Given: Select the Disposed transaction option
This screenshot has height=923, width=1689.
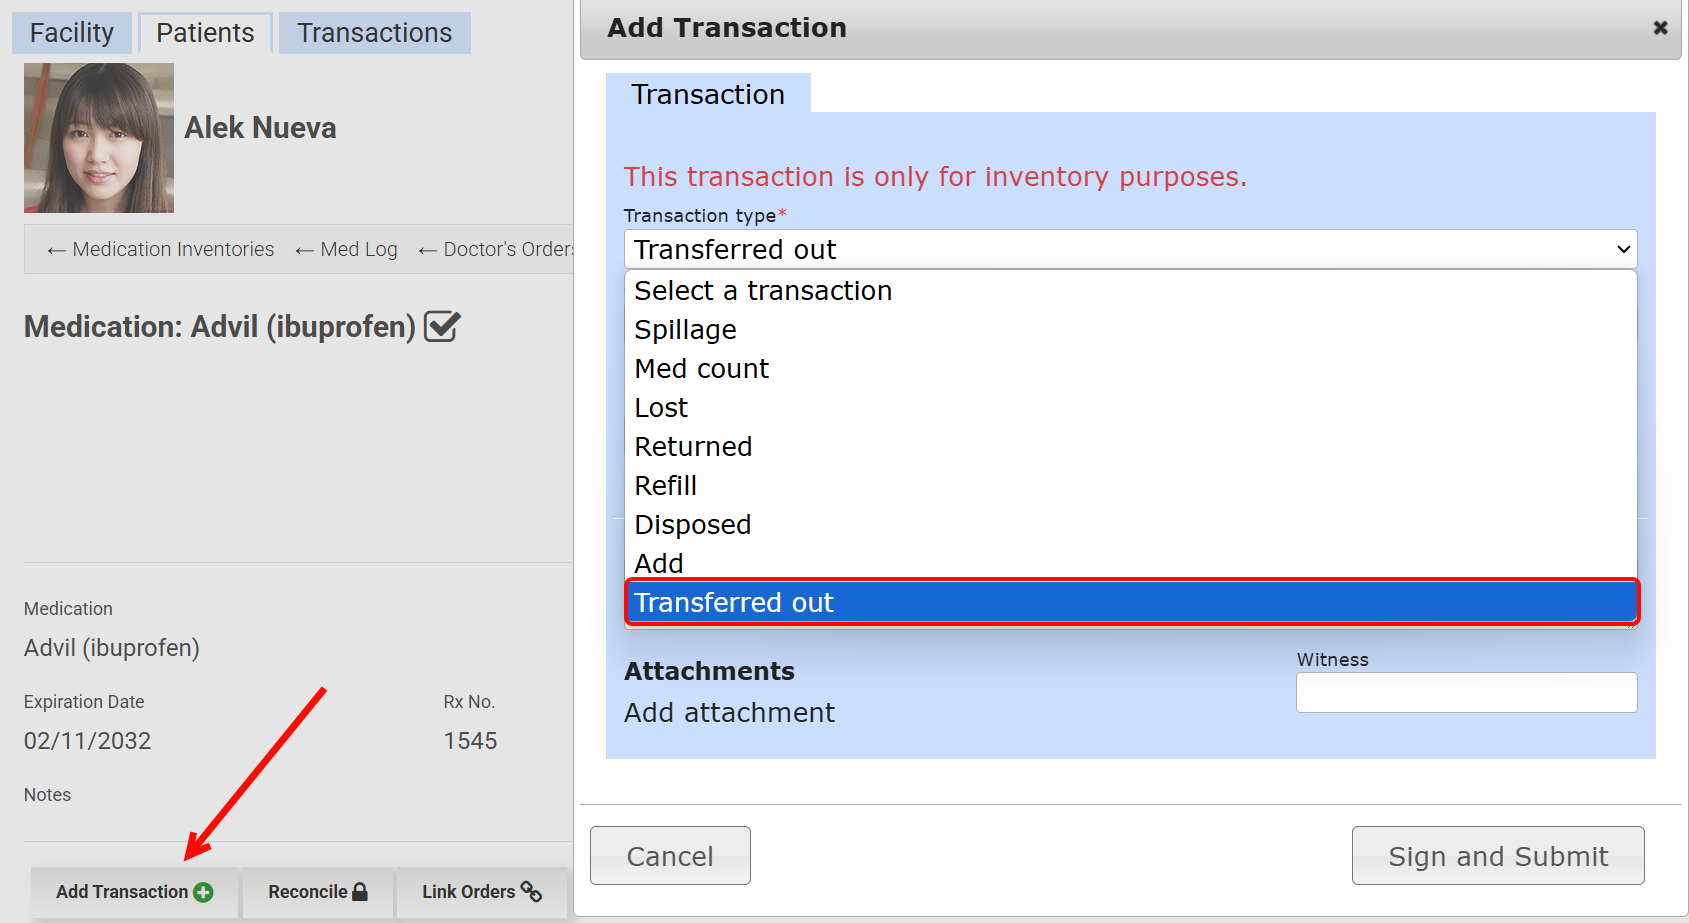Looking at the screenshot, I should coord(692,525).
